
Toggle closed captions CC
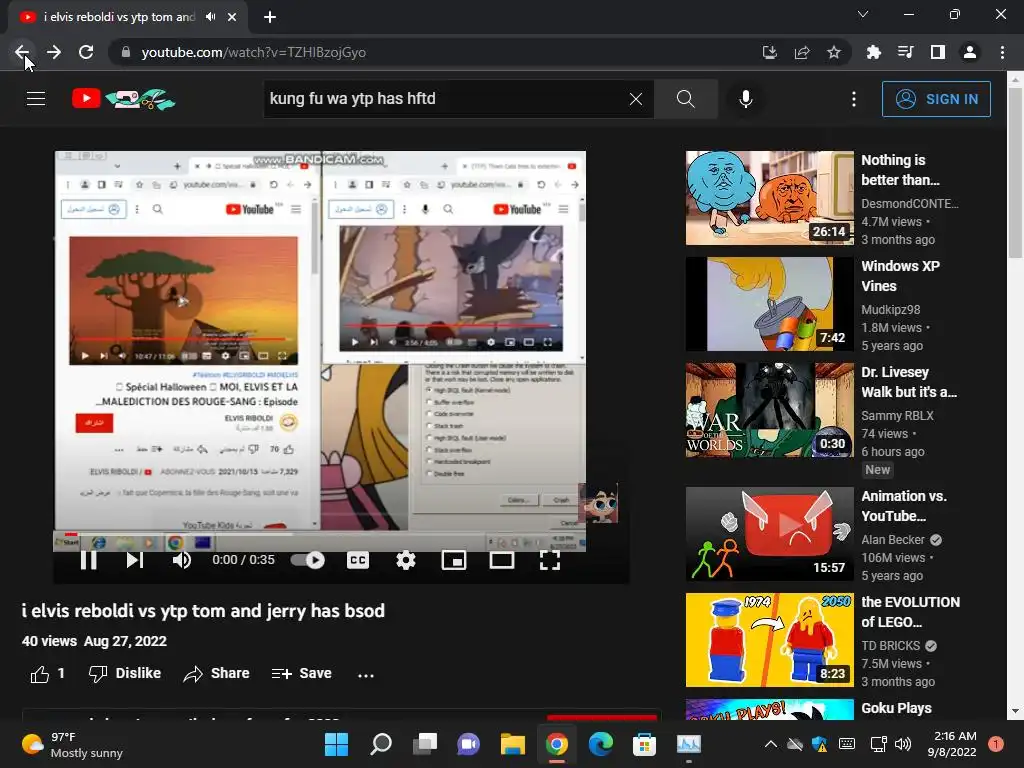point(358,560)
